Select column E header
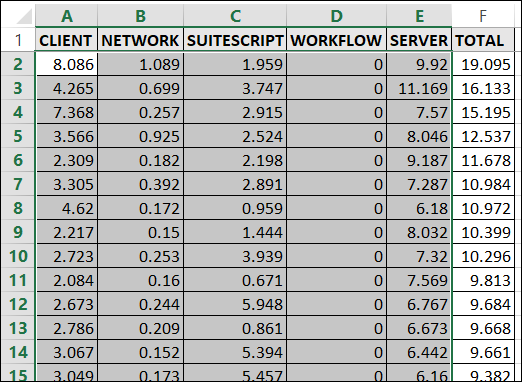522x382 pixels. click(x=419, y=16)
